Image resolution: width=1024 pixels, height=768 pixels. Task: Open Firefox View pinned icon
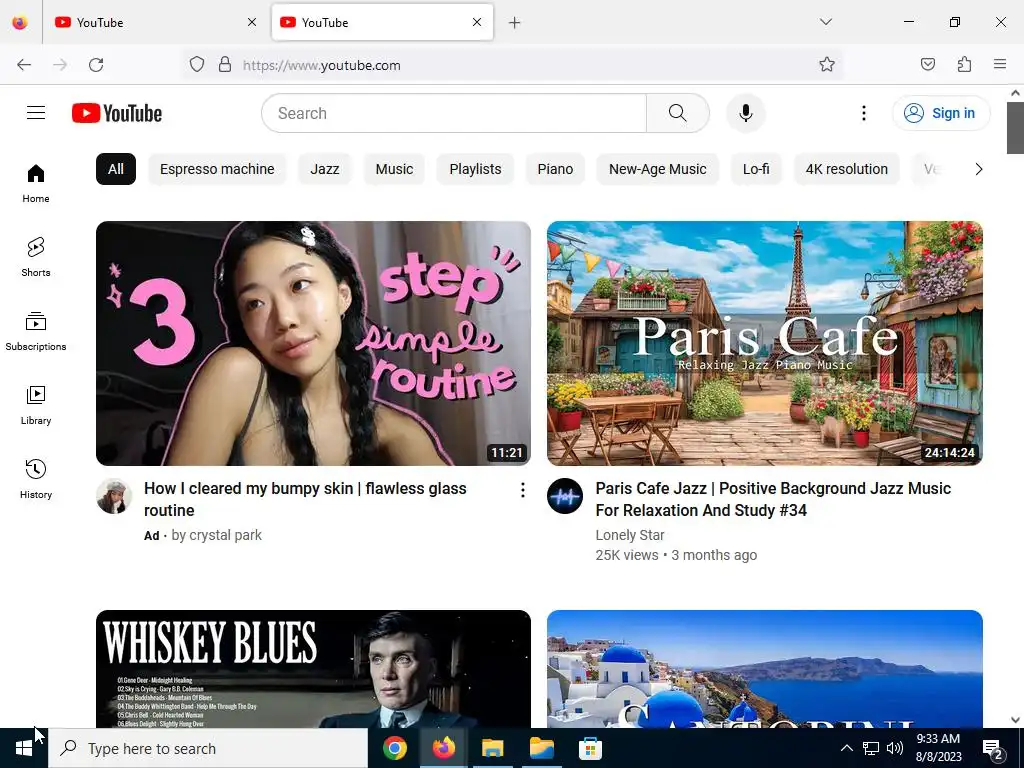(20, 22)
